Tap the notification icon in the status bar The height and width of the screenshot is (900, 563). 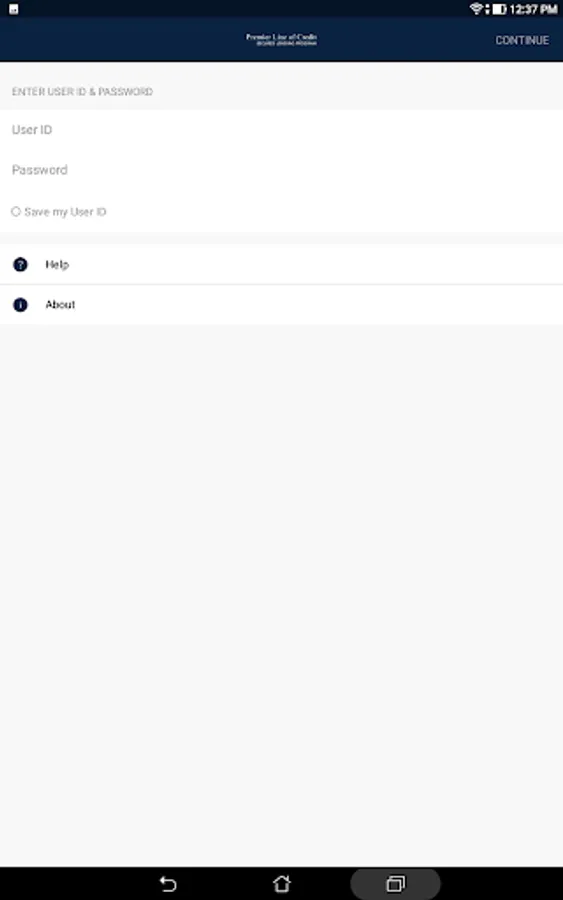(x=14, y=9)
